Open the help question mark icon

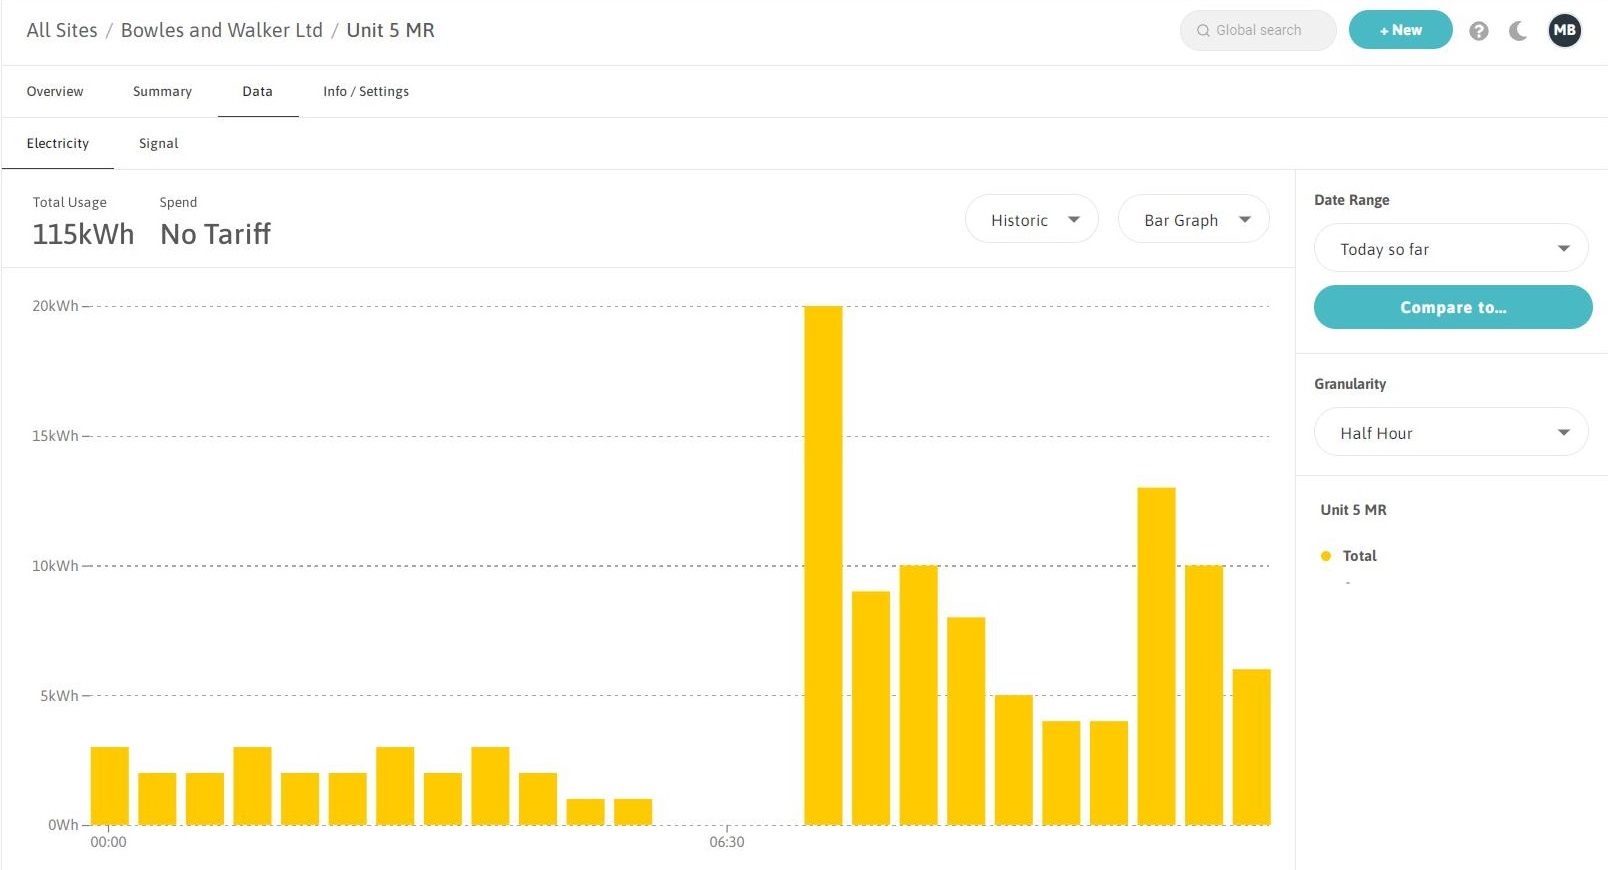coord(1479,31)
